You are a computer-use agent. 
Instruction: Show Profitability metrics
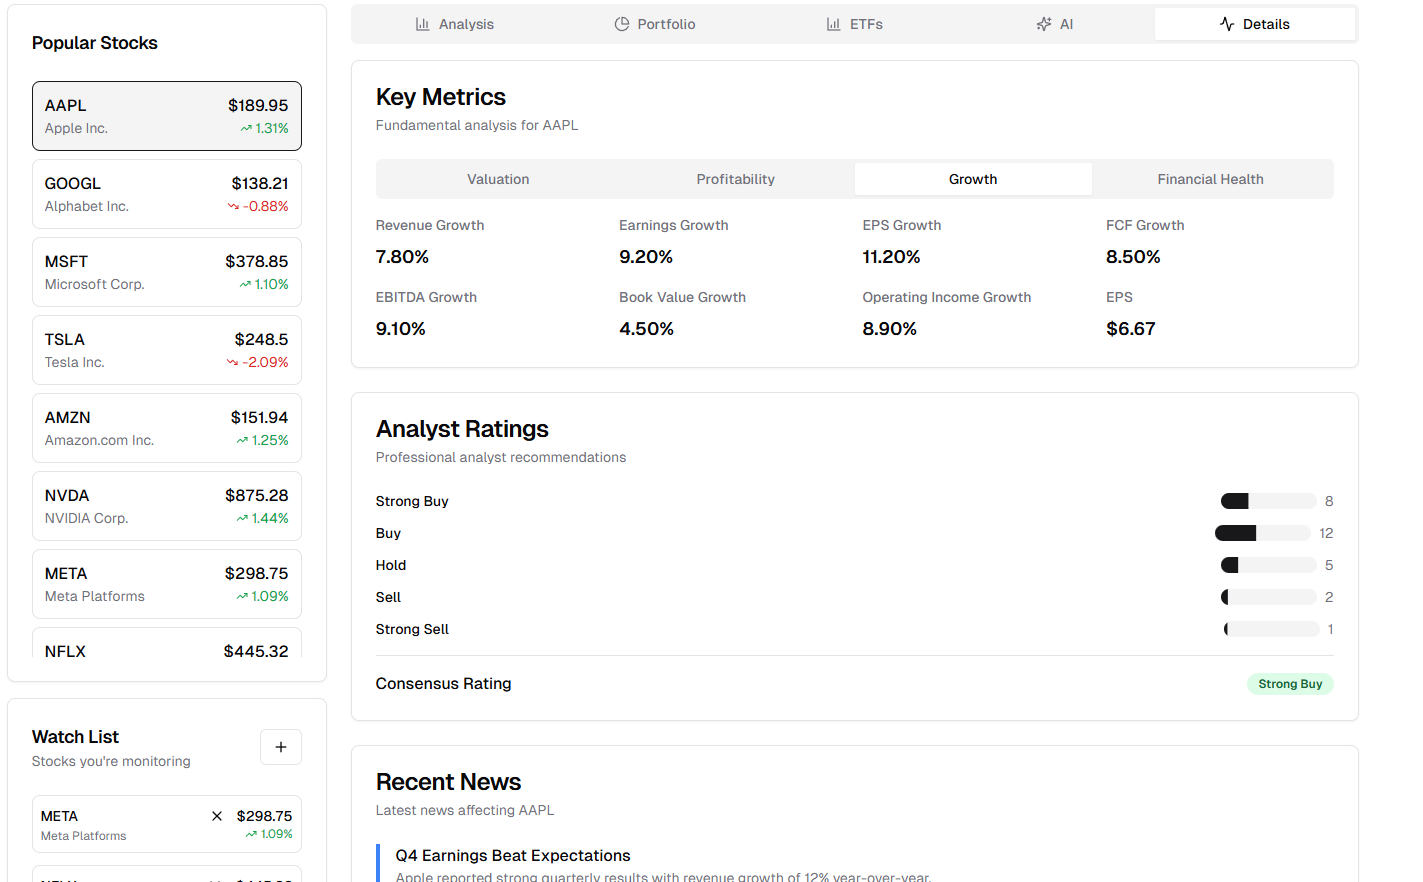pyautogui.click(x=735, y=179)
